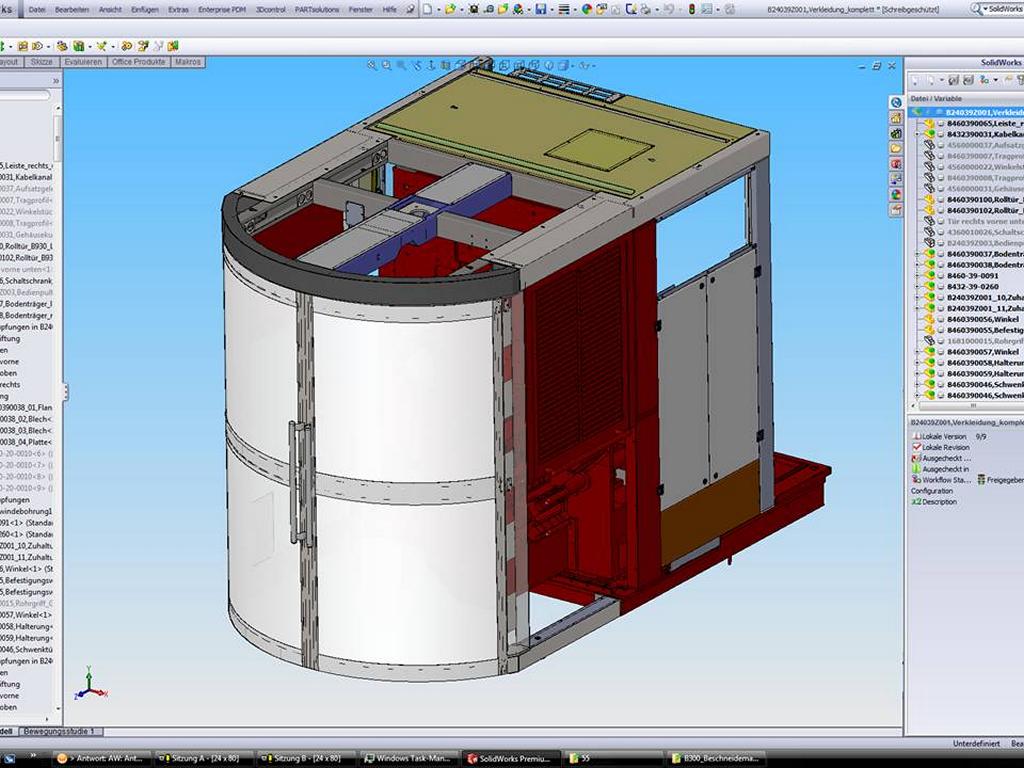Viewport: 1024px width, 768px height.
Task: Open the Custom Properties task pane tab
Action: click(x=895, y=210)
